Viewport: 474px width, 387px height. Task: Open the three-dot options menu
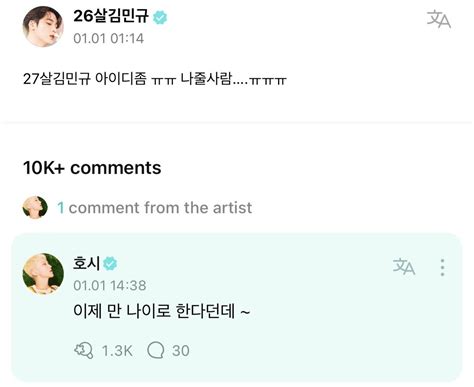click(442, 267)
